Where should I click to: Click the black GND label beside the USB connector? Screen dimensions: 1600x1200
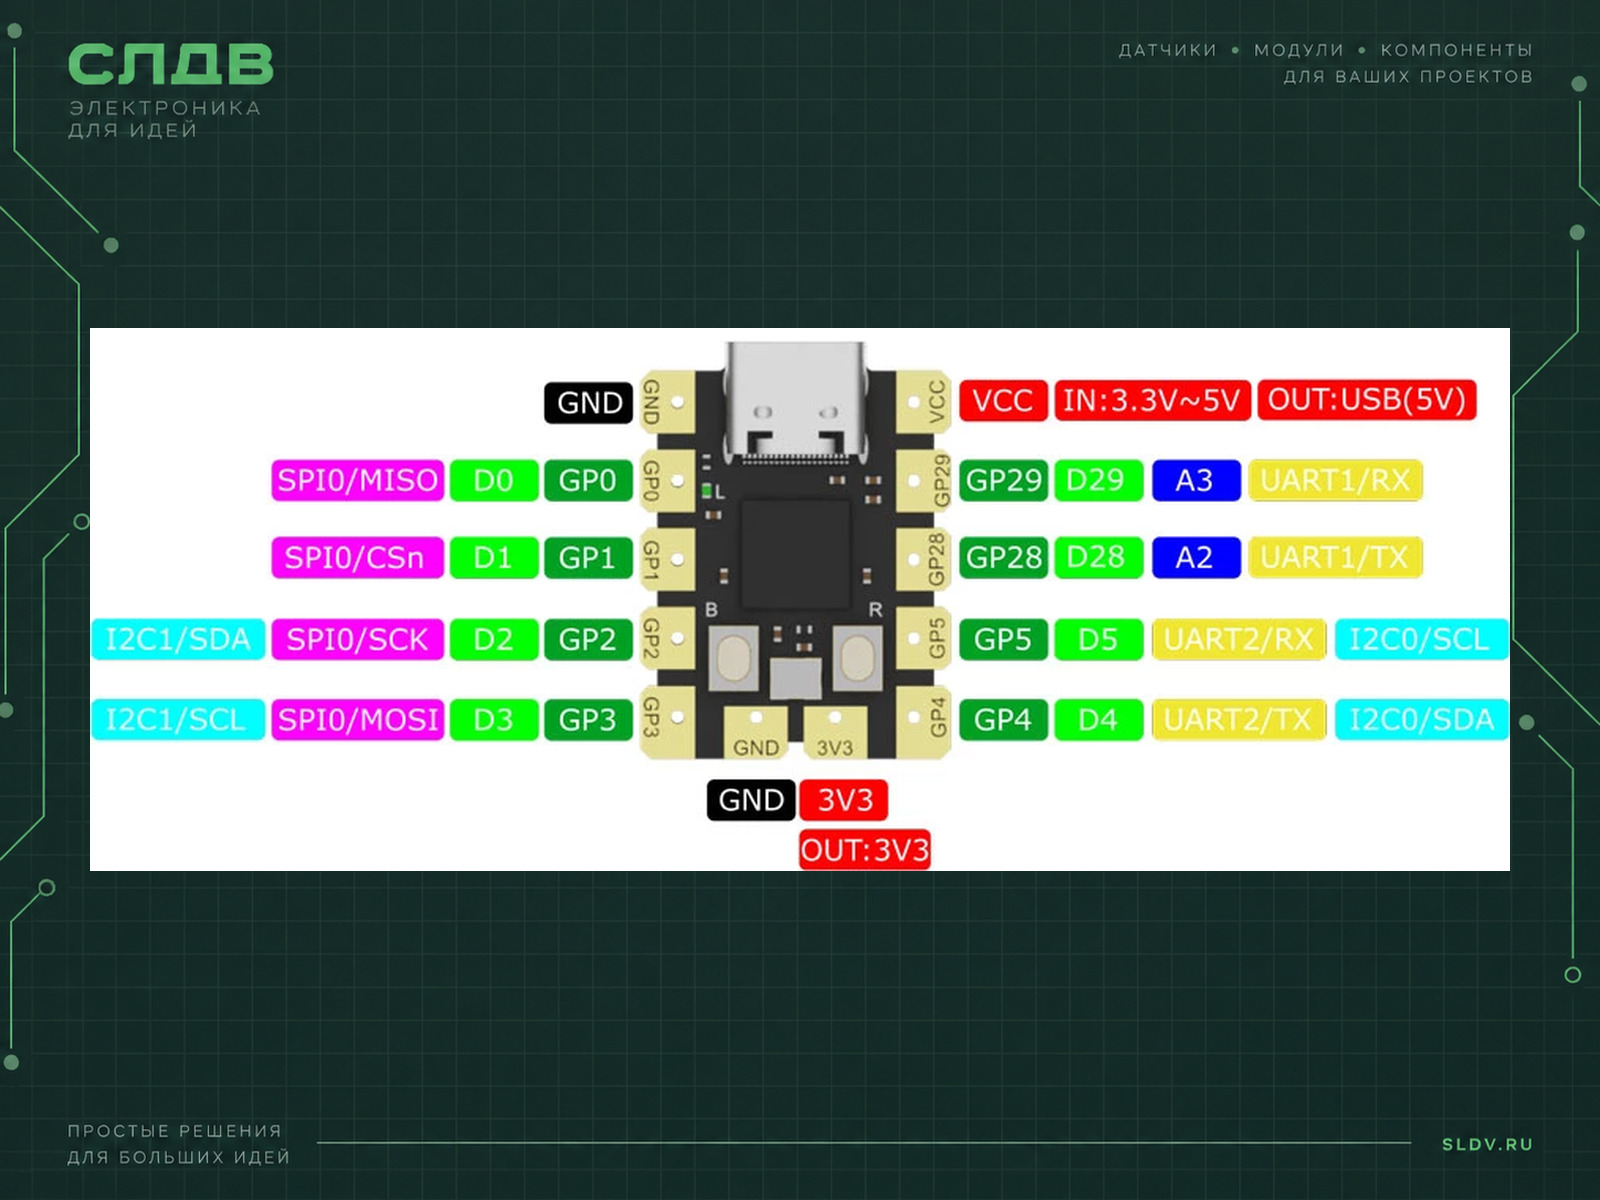pyautogui.click(x=589, y=402)
